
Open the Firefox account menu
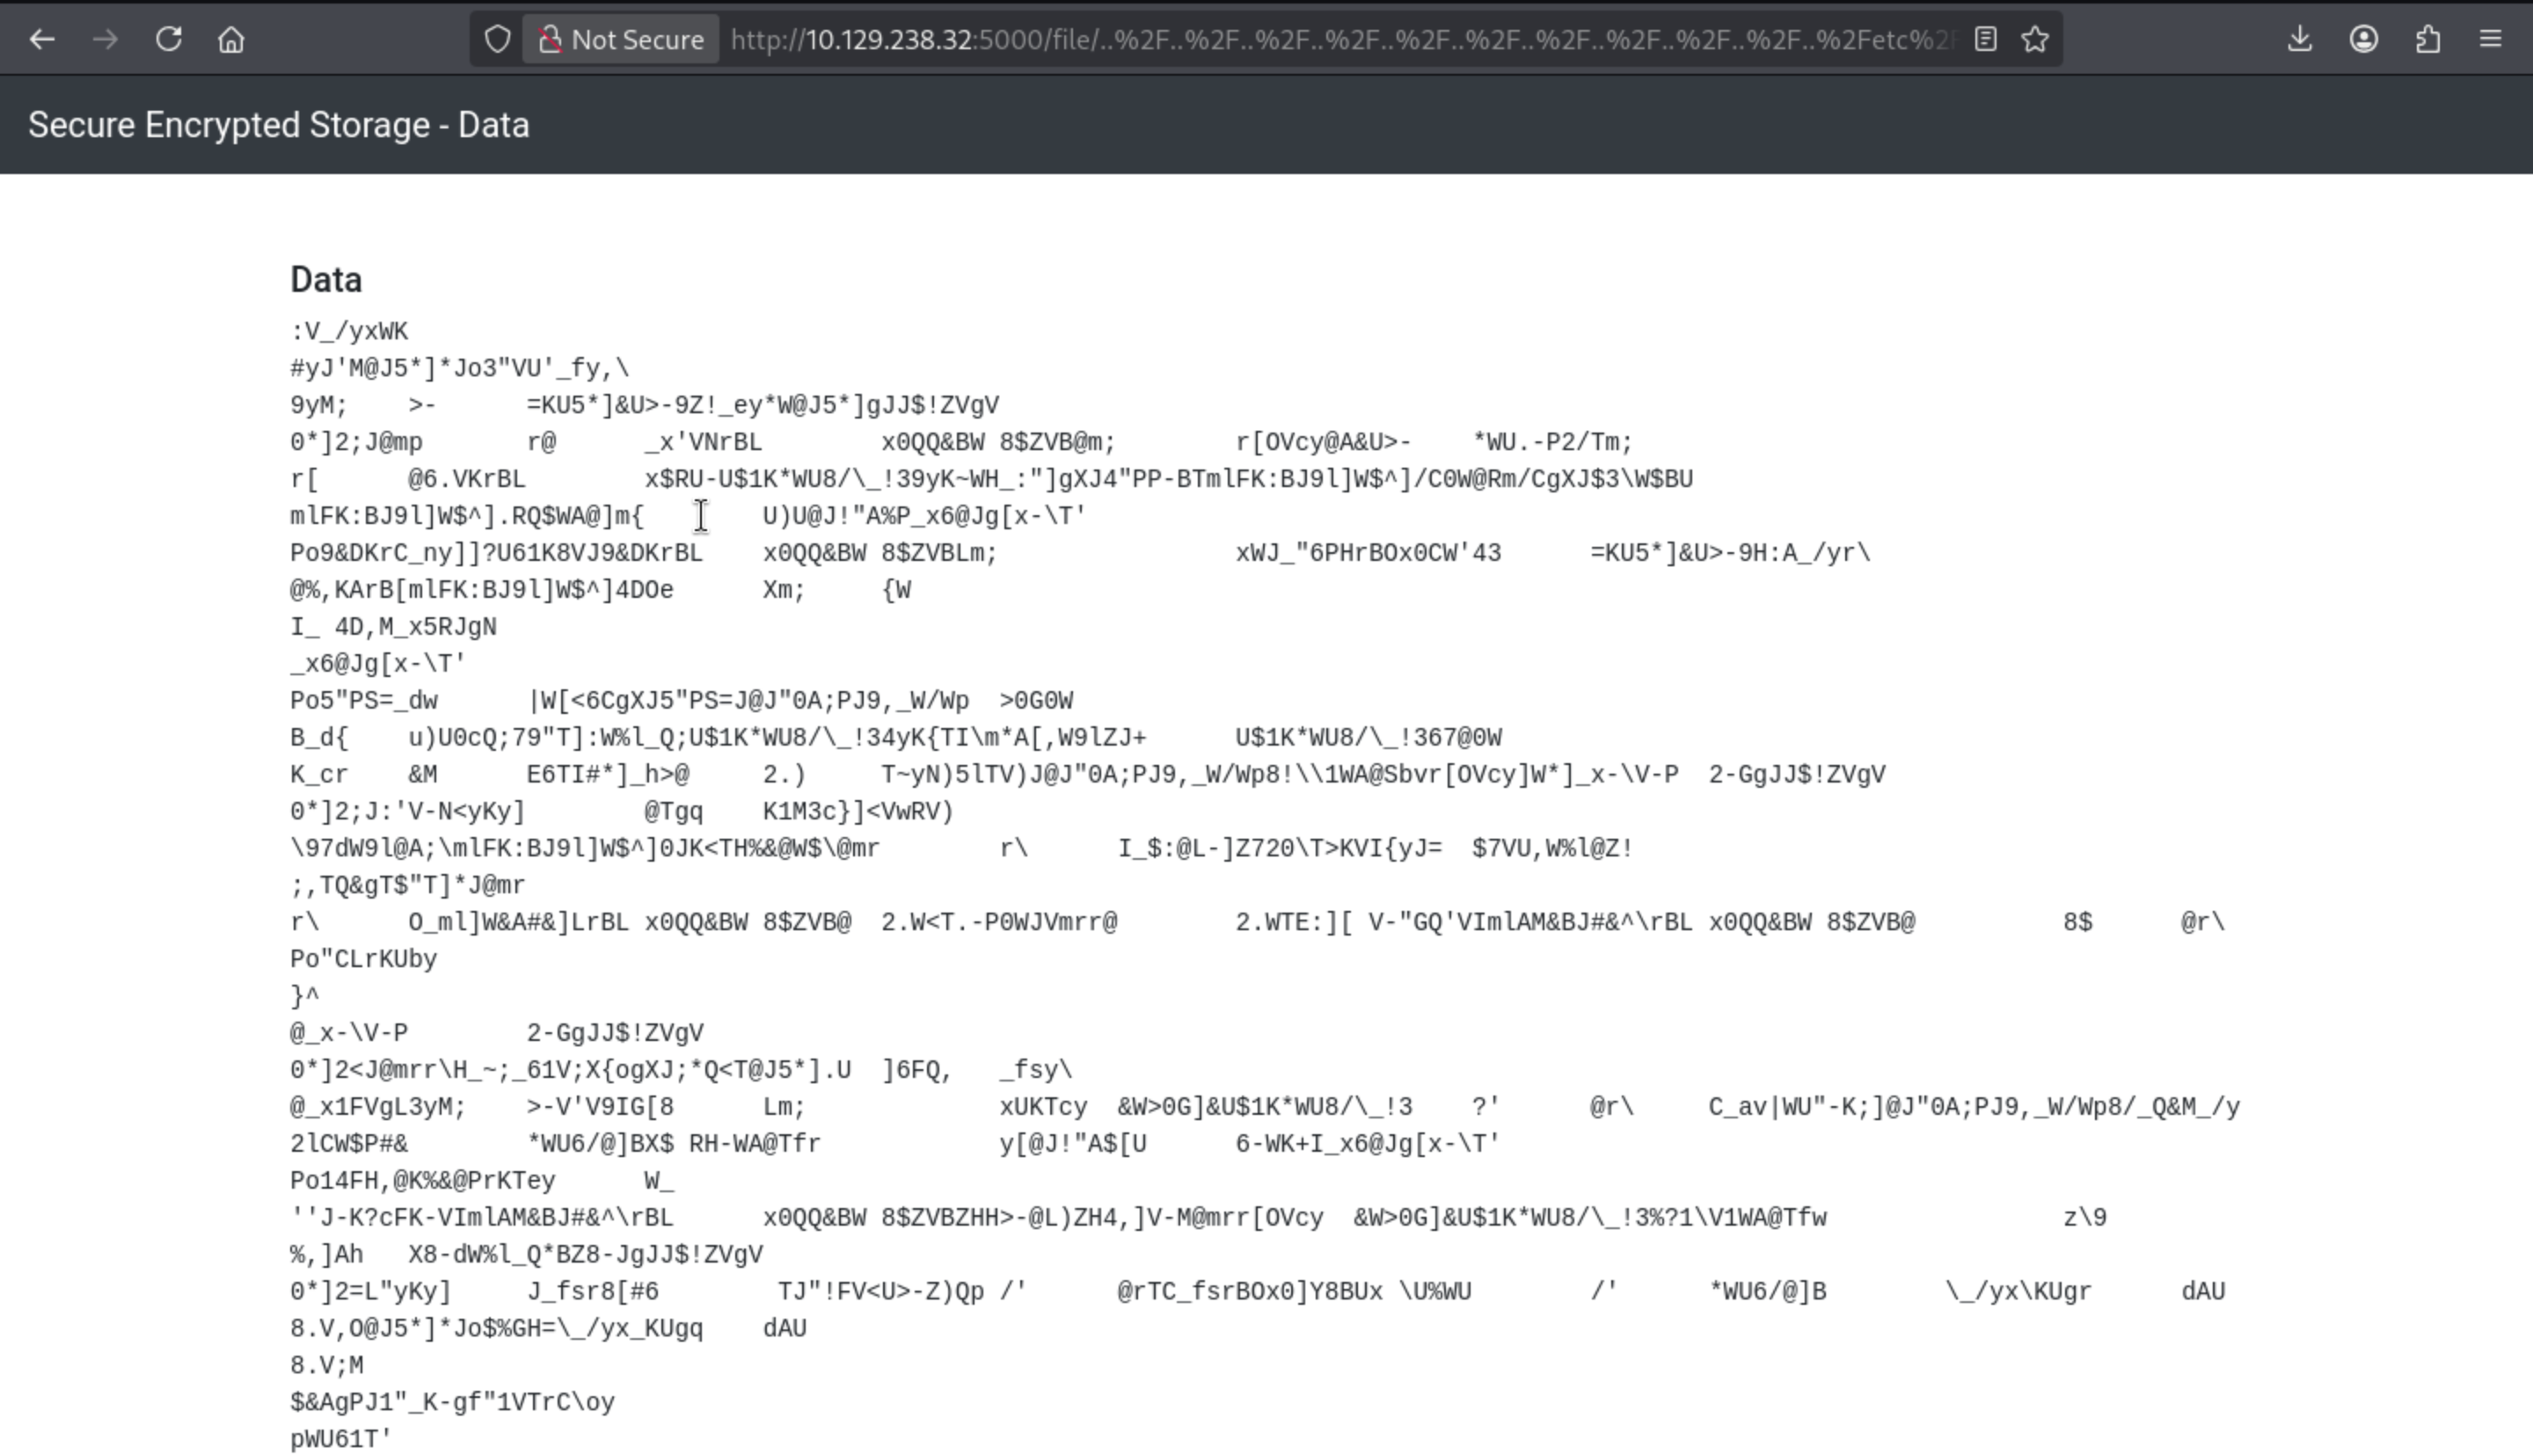click(2364, 39)
